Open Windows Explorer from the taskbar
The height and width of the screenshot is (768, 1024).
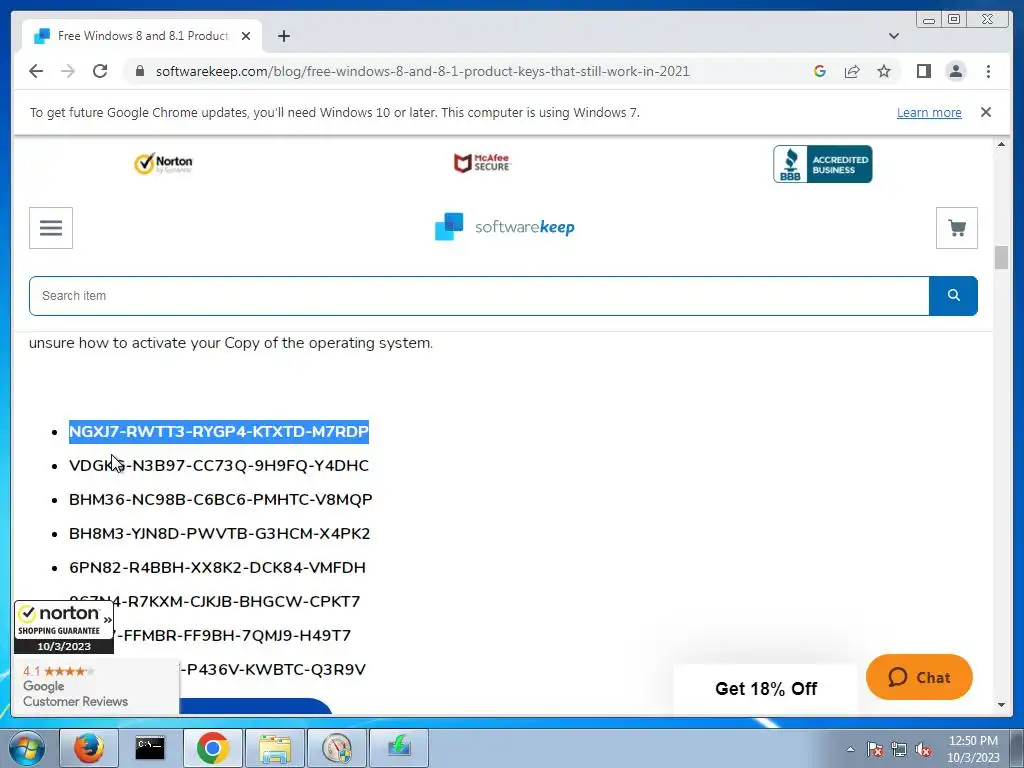(275, 748)
